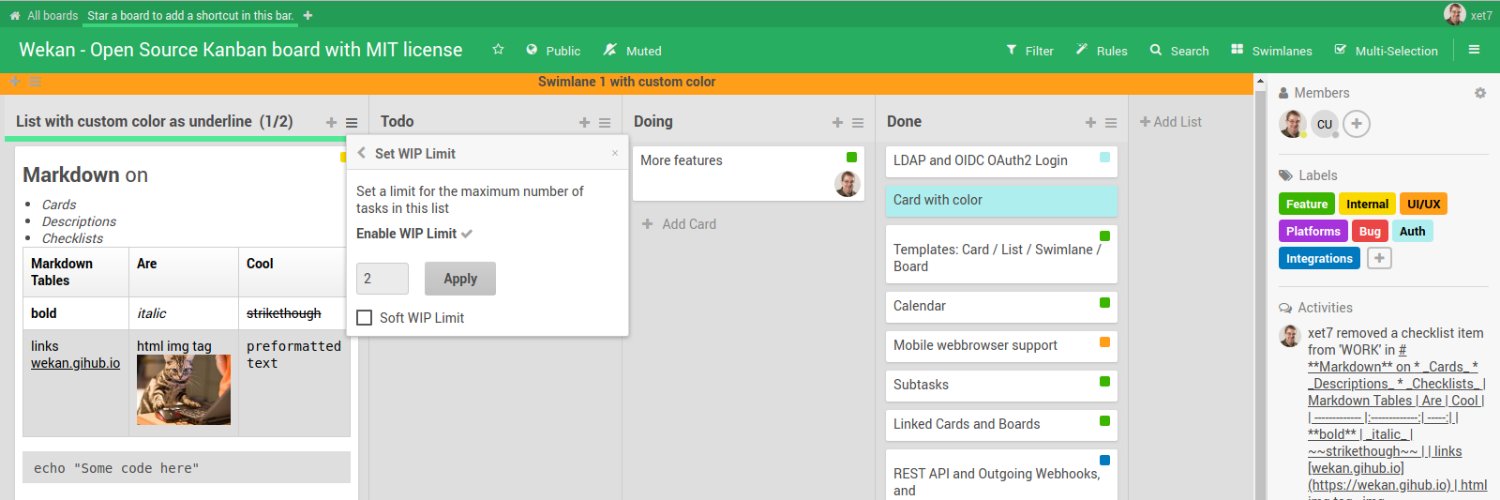Open the swimlane hamburger menu
Viewport: 1500px width, 500px height.
(x=35, y=82)
